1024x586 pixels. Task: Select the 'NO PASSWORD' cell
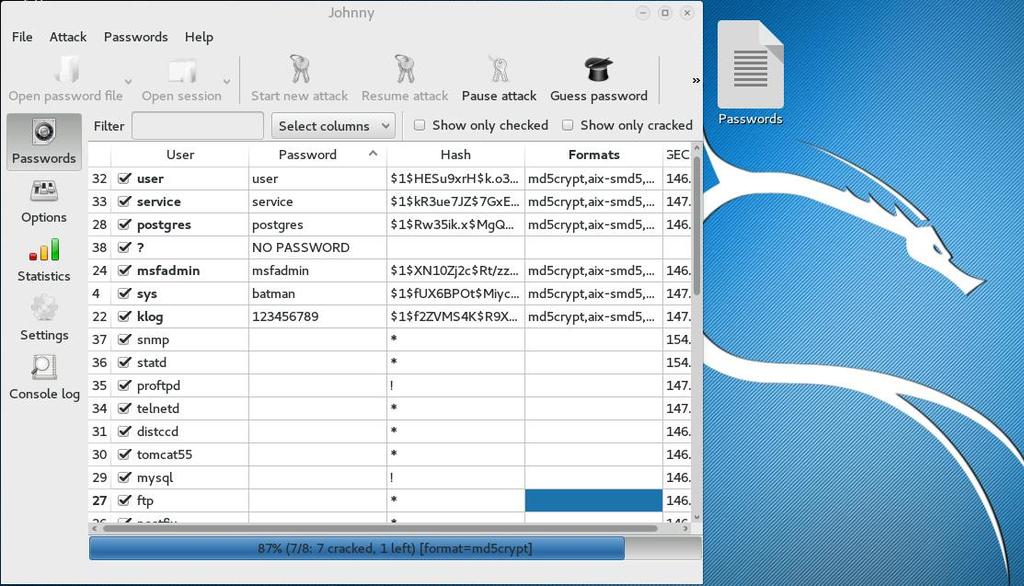pyautogui.click(x=317, y=247)
